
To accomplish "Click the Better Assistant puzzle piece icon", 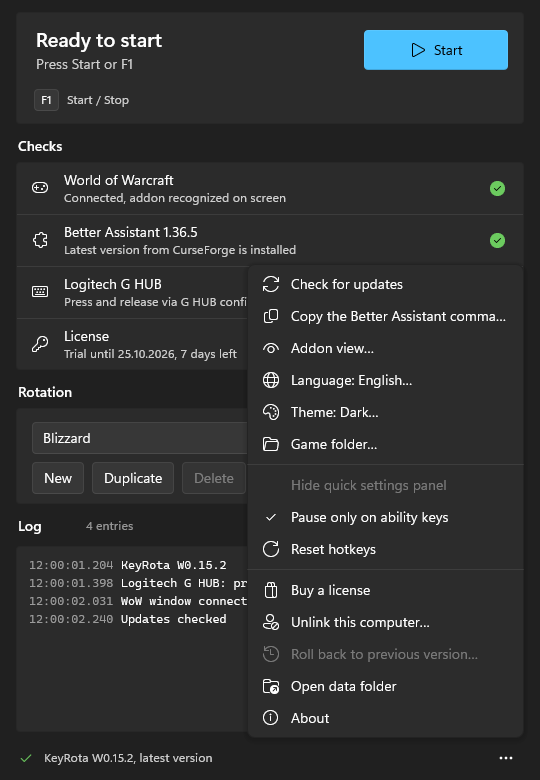I will click(x=40, y=240).
